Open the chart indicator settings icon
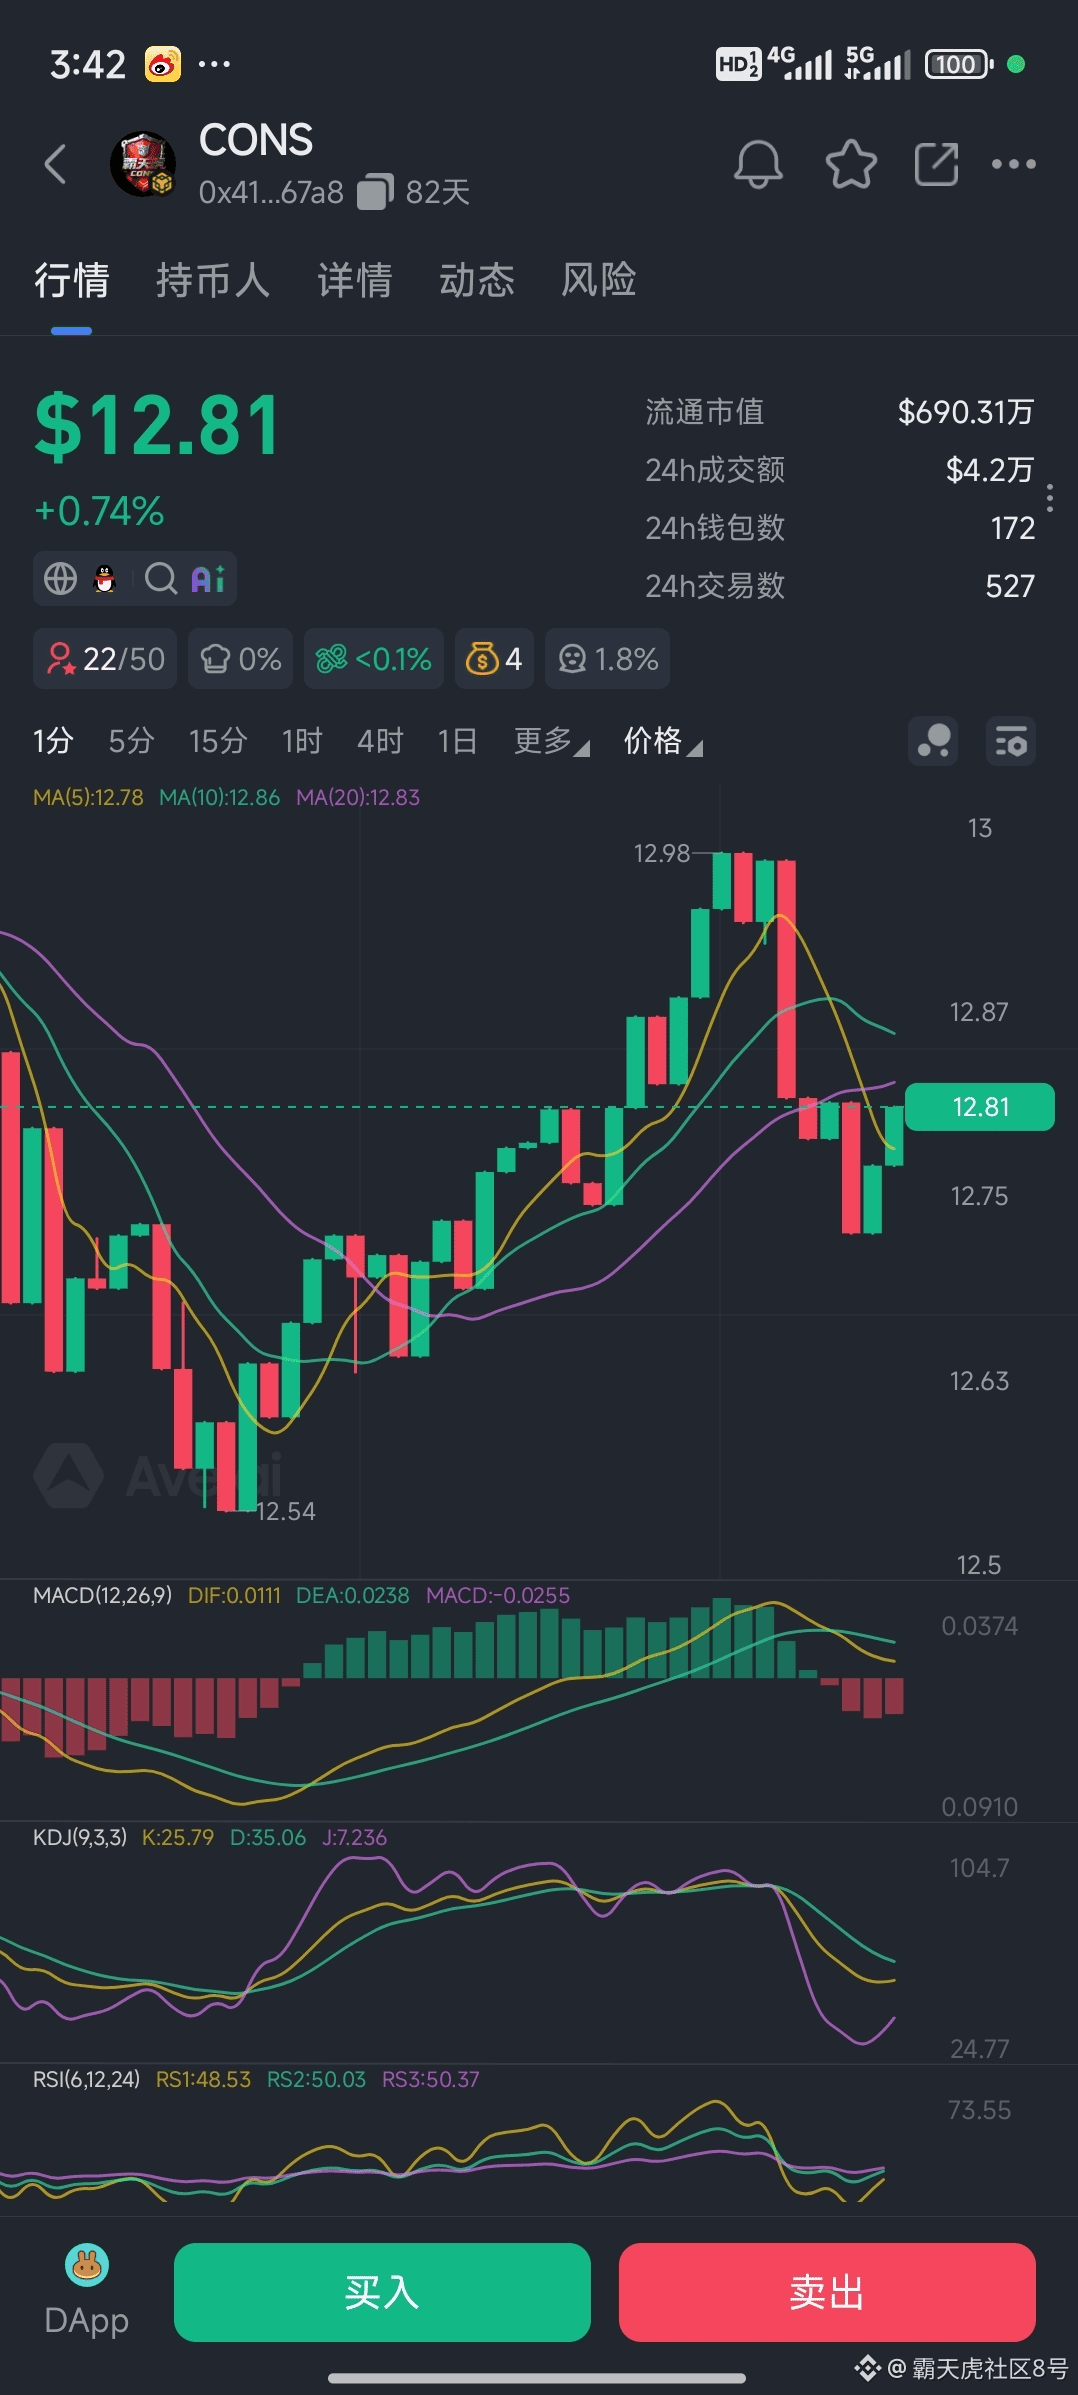The height and width of the screenshot is (2395, 1078). pos(1011,742)
